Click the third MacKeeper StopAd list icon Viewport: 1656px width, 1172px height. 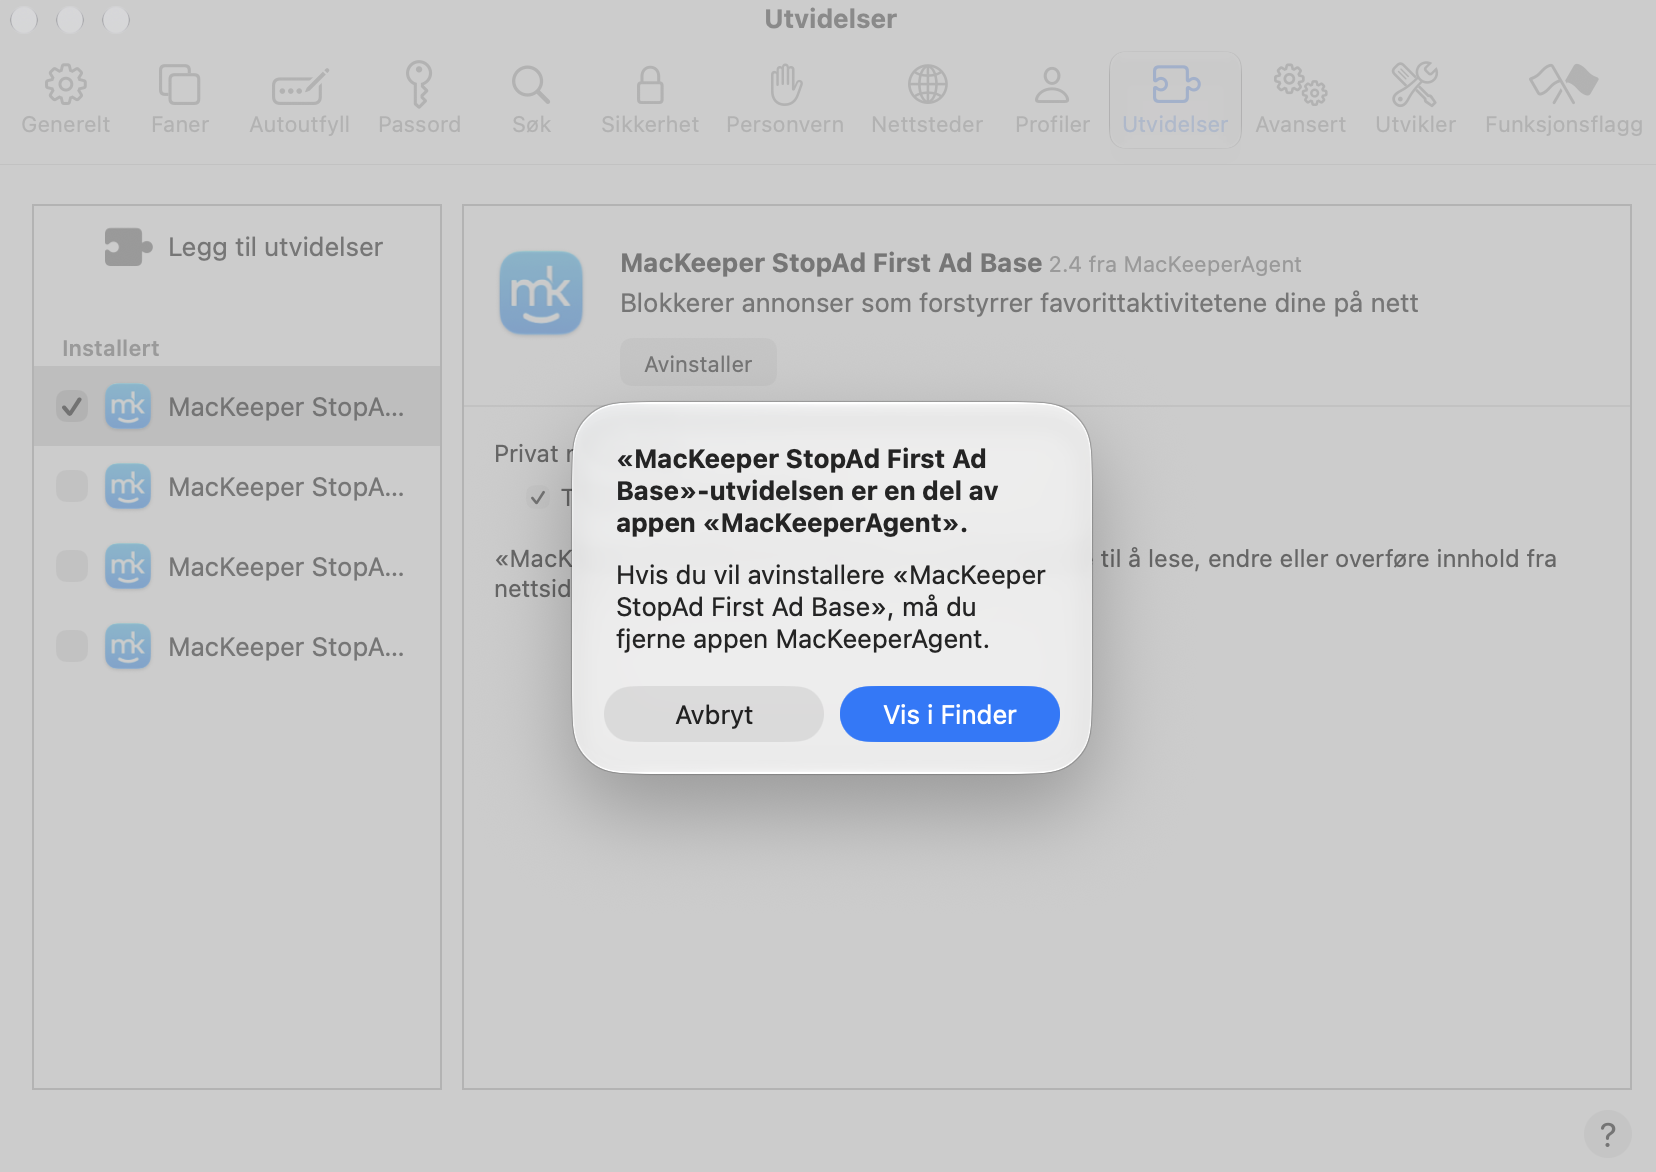[128, 566]
